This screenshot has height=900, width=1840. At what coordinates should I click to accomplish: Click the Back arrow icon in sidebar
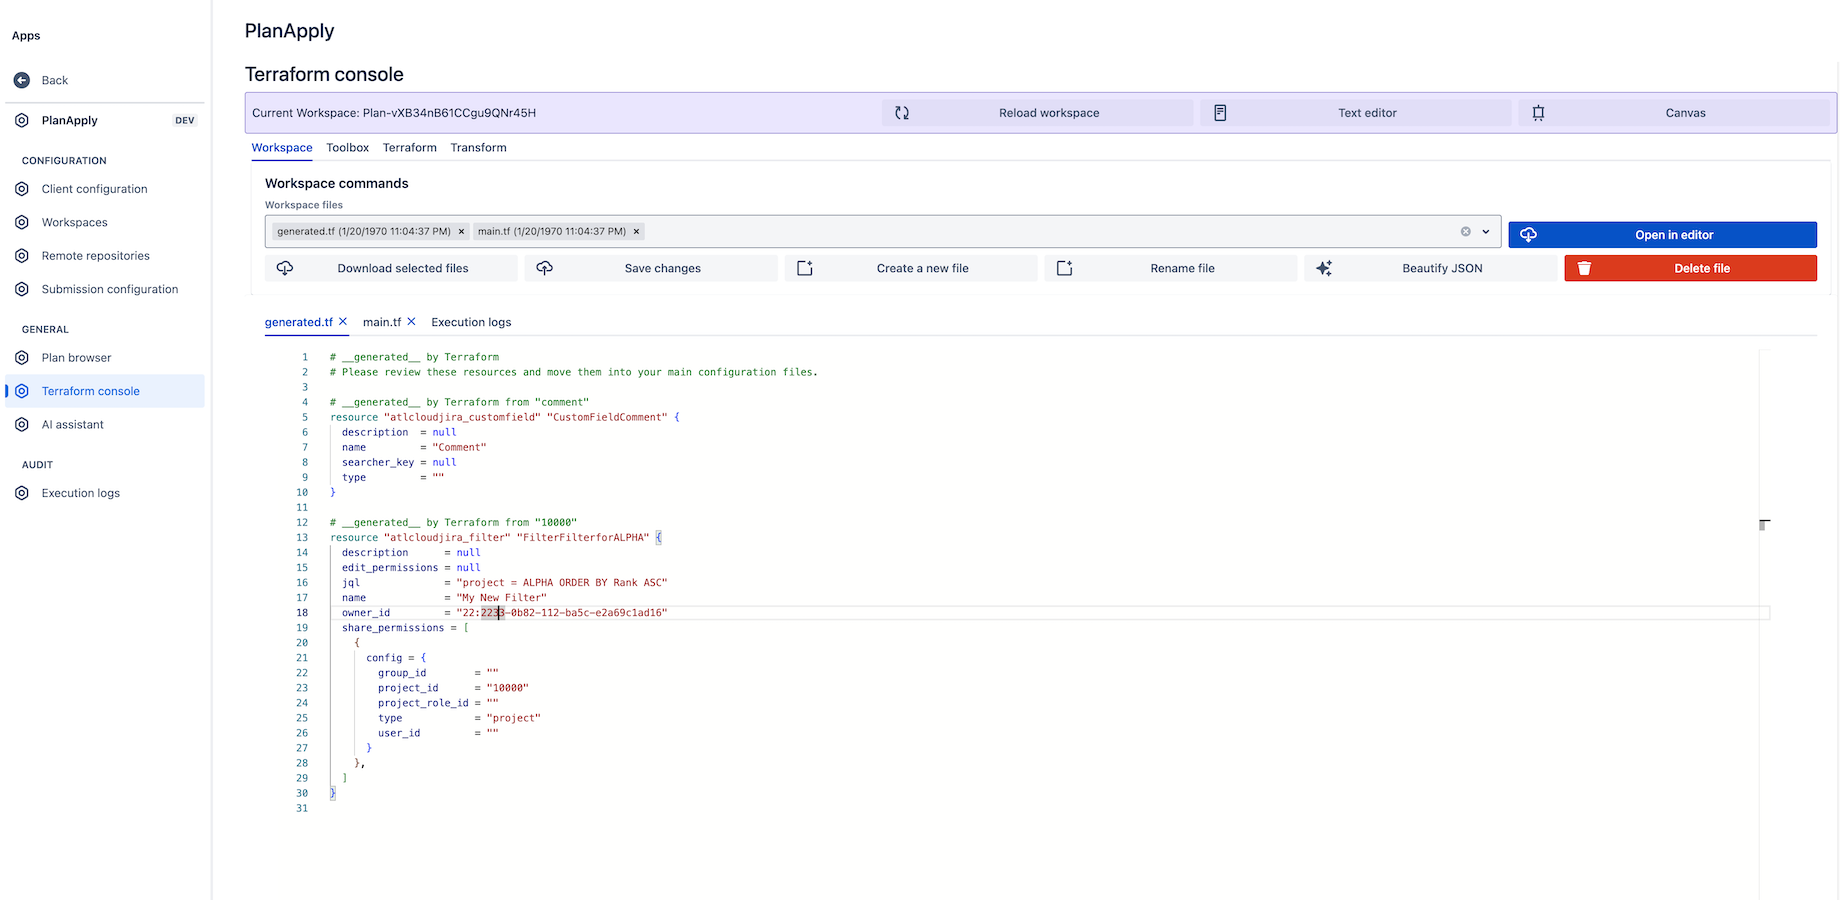click(x=22, y=80)
